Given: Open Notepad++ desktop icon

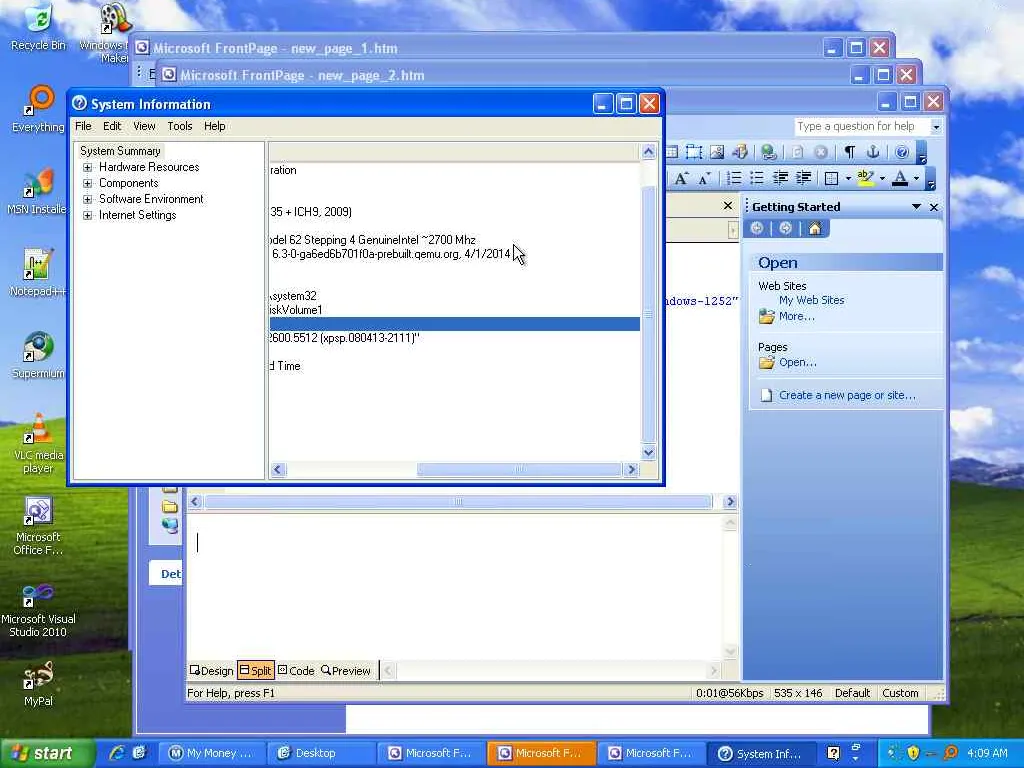Looking at the screenshot, I should 37,273.
